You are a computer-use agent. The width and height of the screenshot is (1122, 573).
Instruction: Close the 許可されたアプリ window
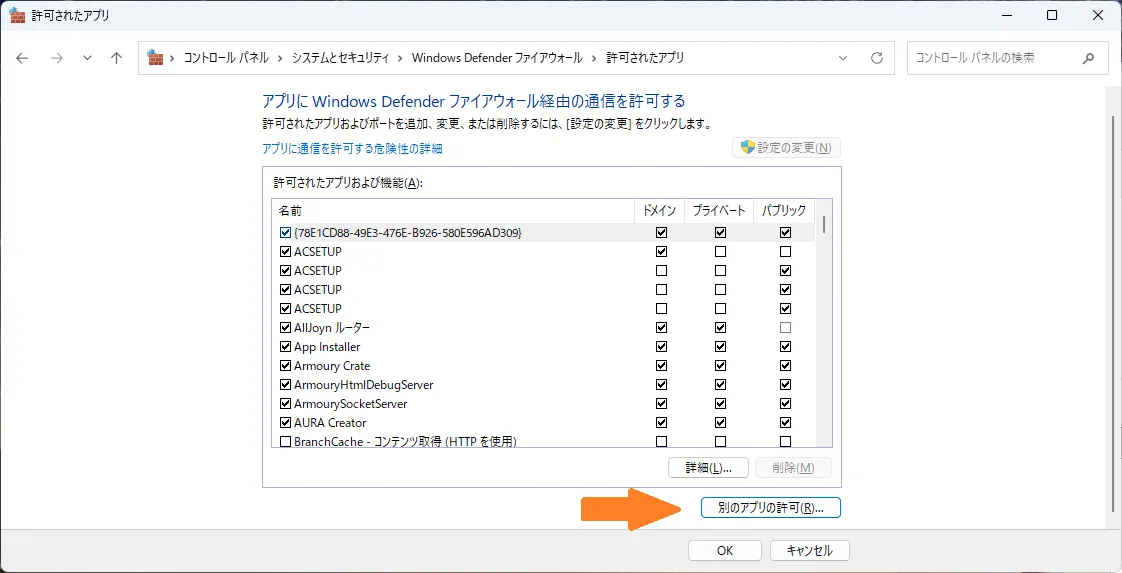[1097, 15]
